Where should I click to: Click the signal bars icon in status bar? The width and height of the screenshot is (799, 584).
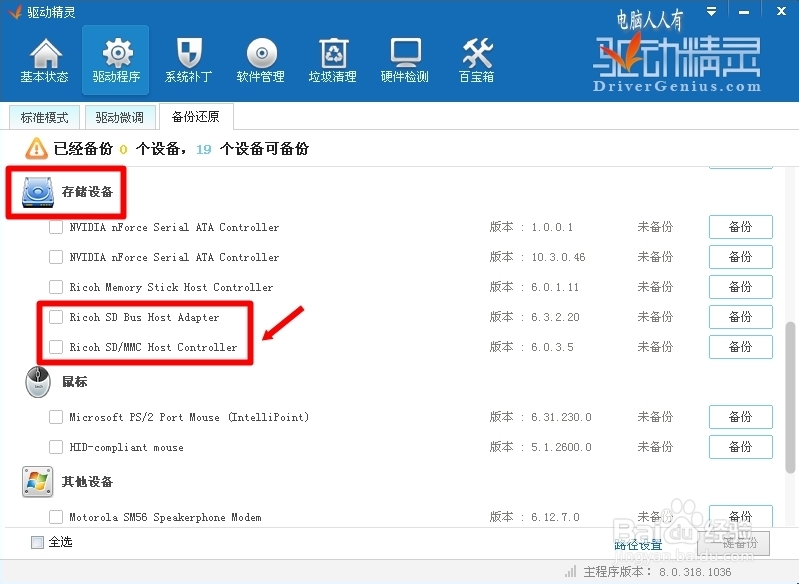click(570, 571)
